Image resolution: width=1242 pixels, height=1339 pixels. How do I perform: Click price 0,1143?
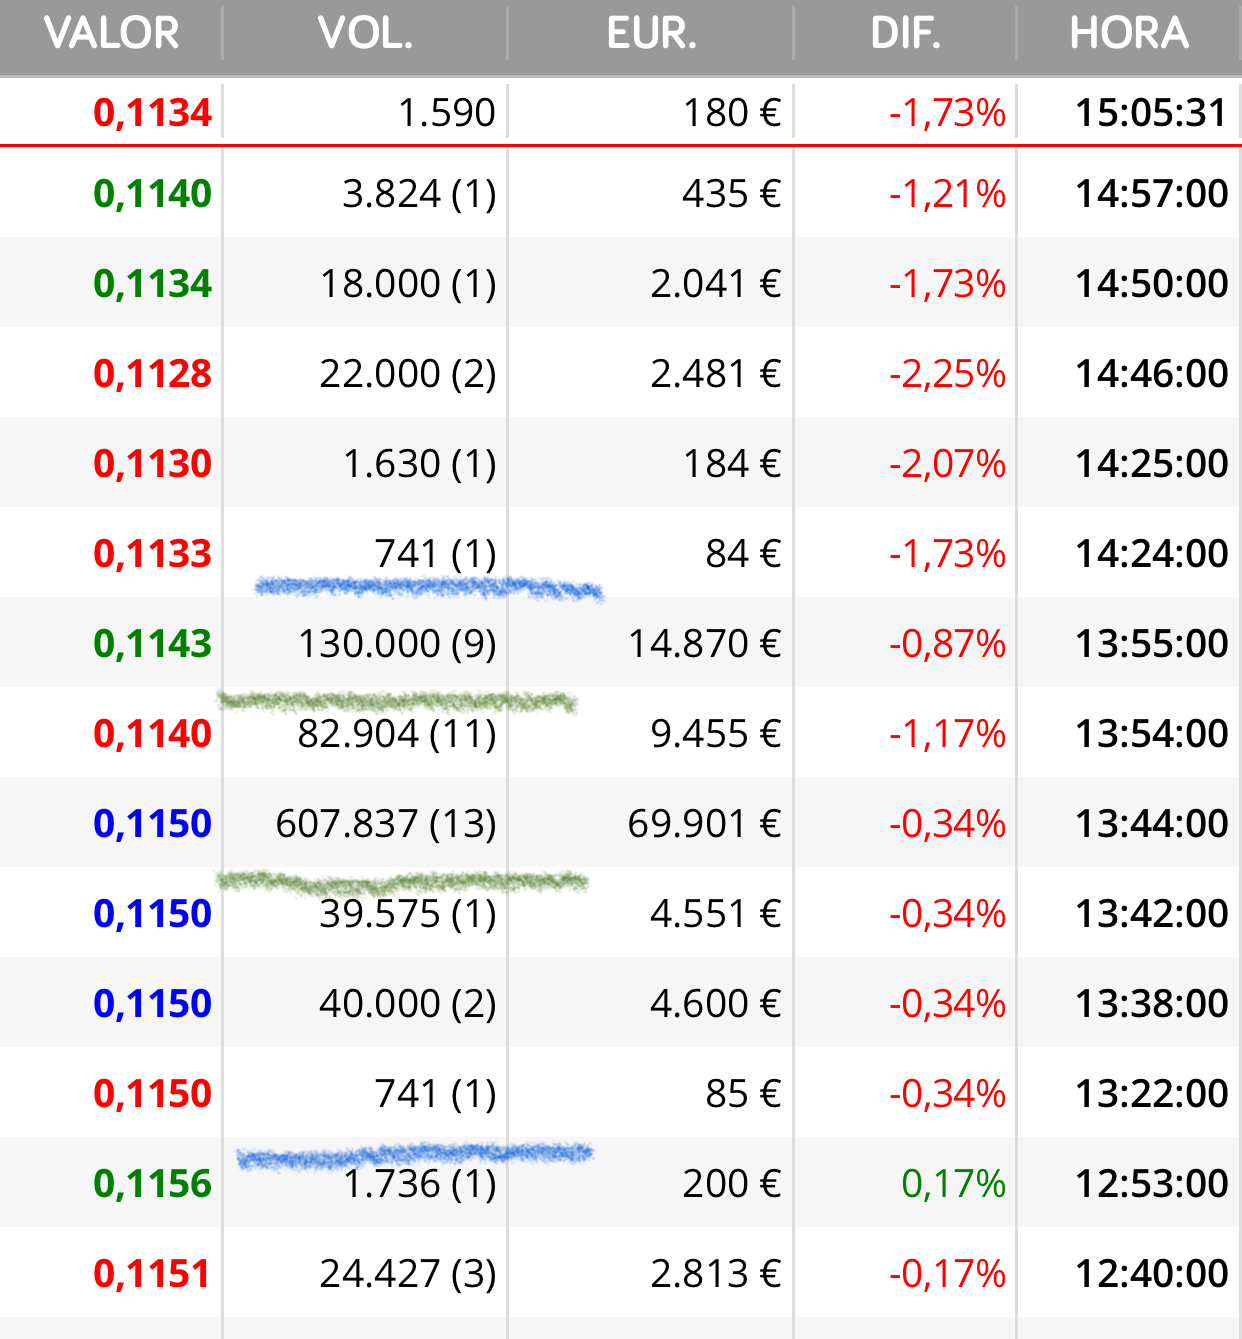pos(152,643)
